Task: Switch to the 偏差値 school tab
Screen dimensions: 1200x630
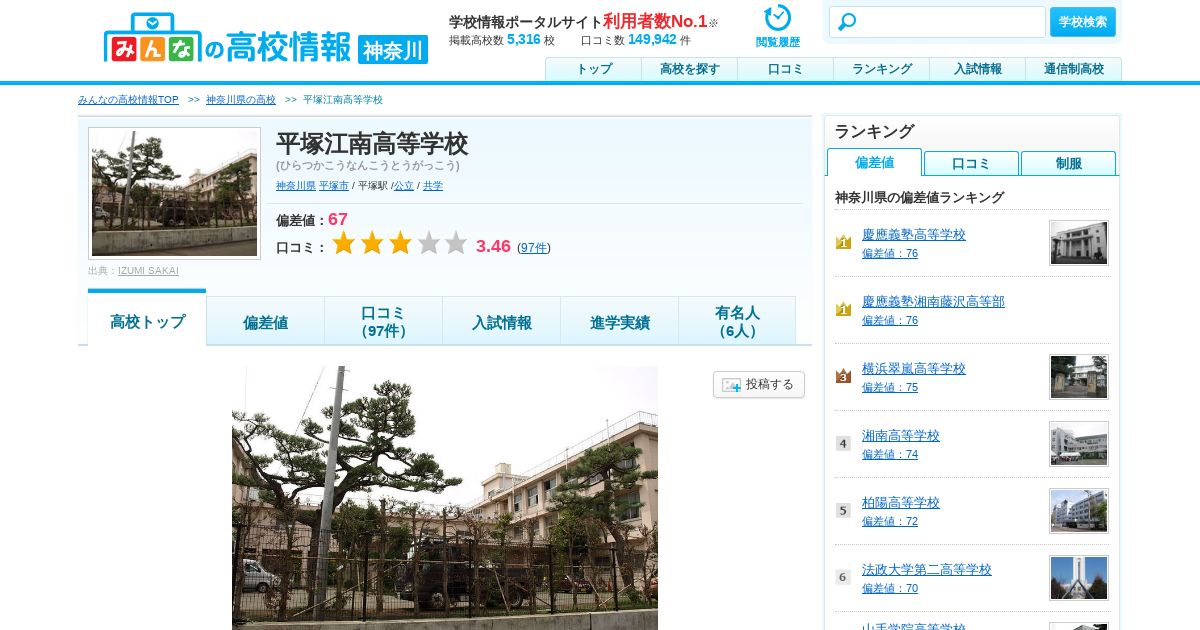Action: click(265, 322)
